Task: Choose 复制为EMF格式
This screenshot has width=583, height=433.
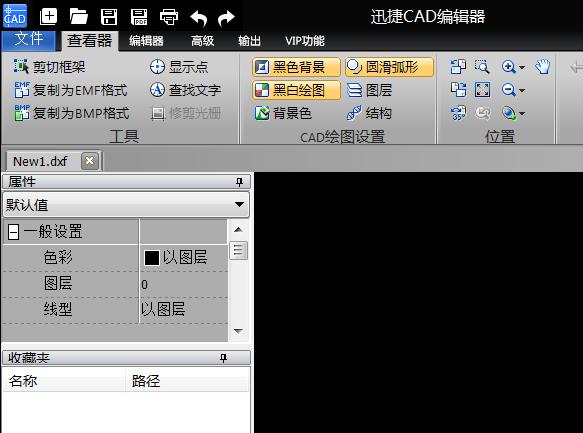Action: [x=71, y=90]
